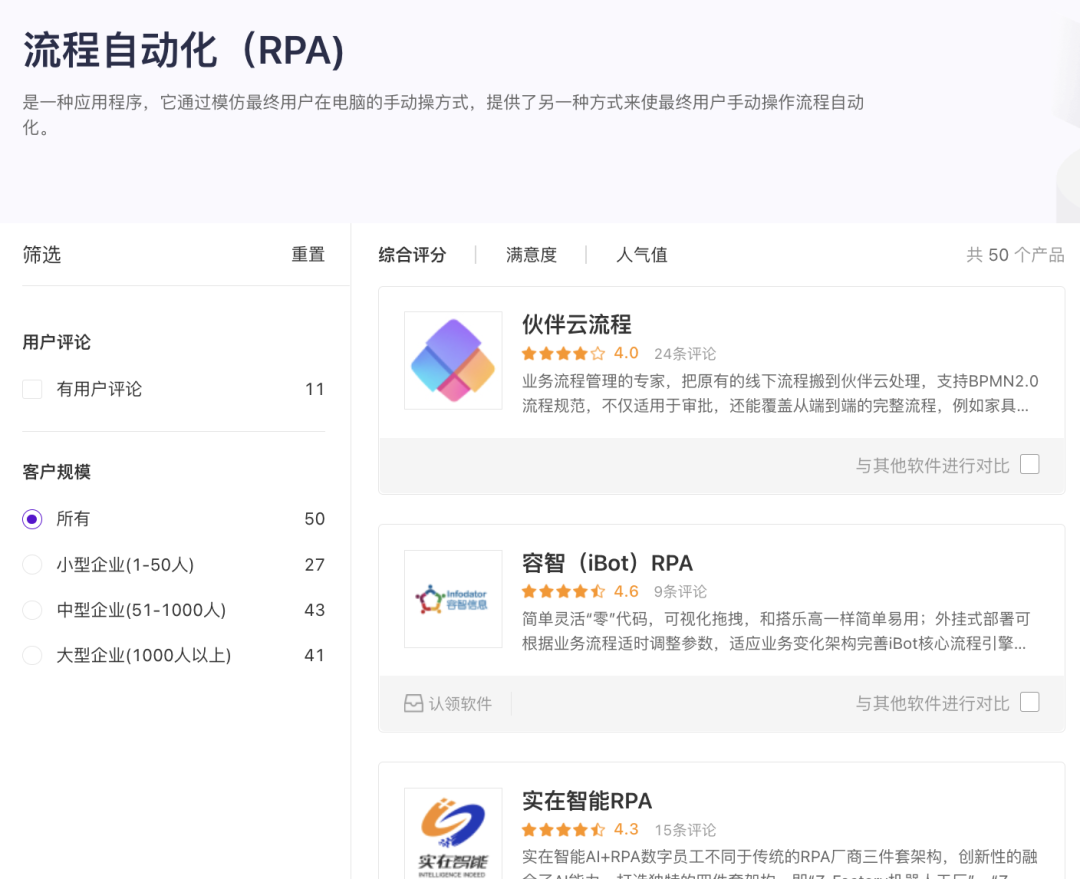
Task: Click the 容智 iBot RPA star rating
Action: click(563, 592)
